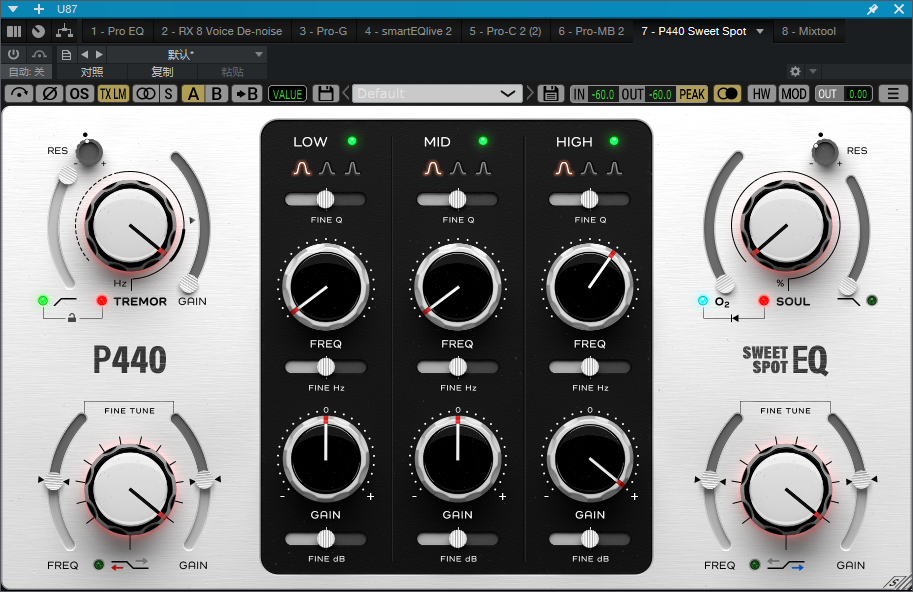Click the plugin bypass arc icon in toolbar
This screenshot has width=913, height=592.
click(x=19, y=94)
